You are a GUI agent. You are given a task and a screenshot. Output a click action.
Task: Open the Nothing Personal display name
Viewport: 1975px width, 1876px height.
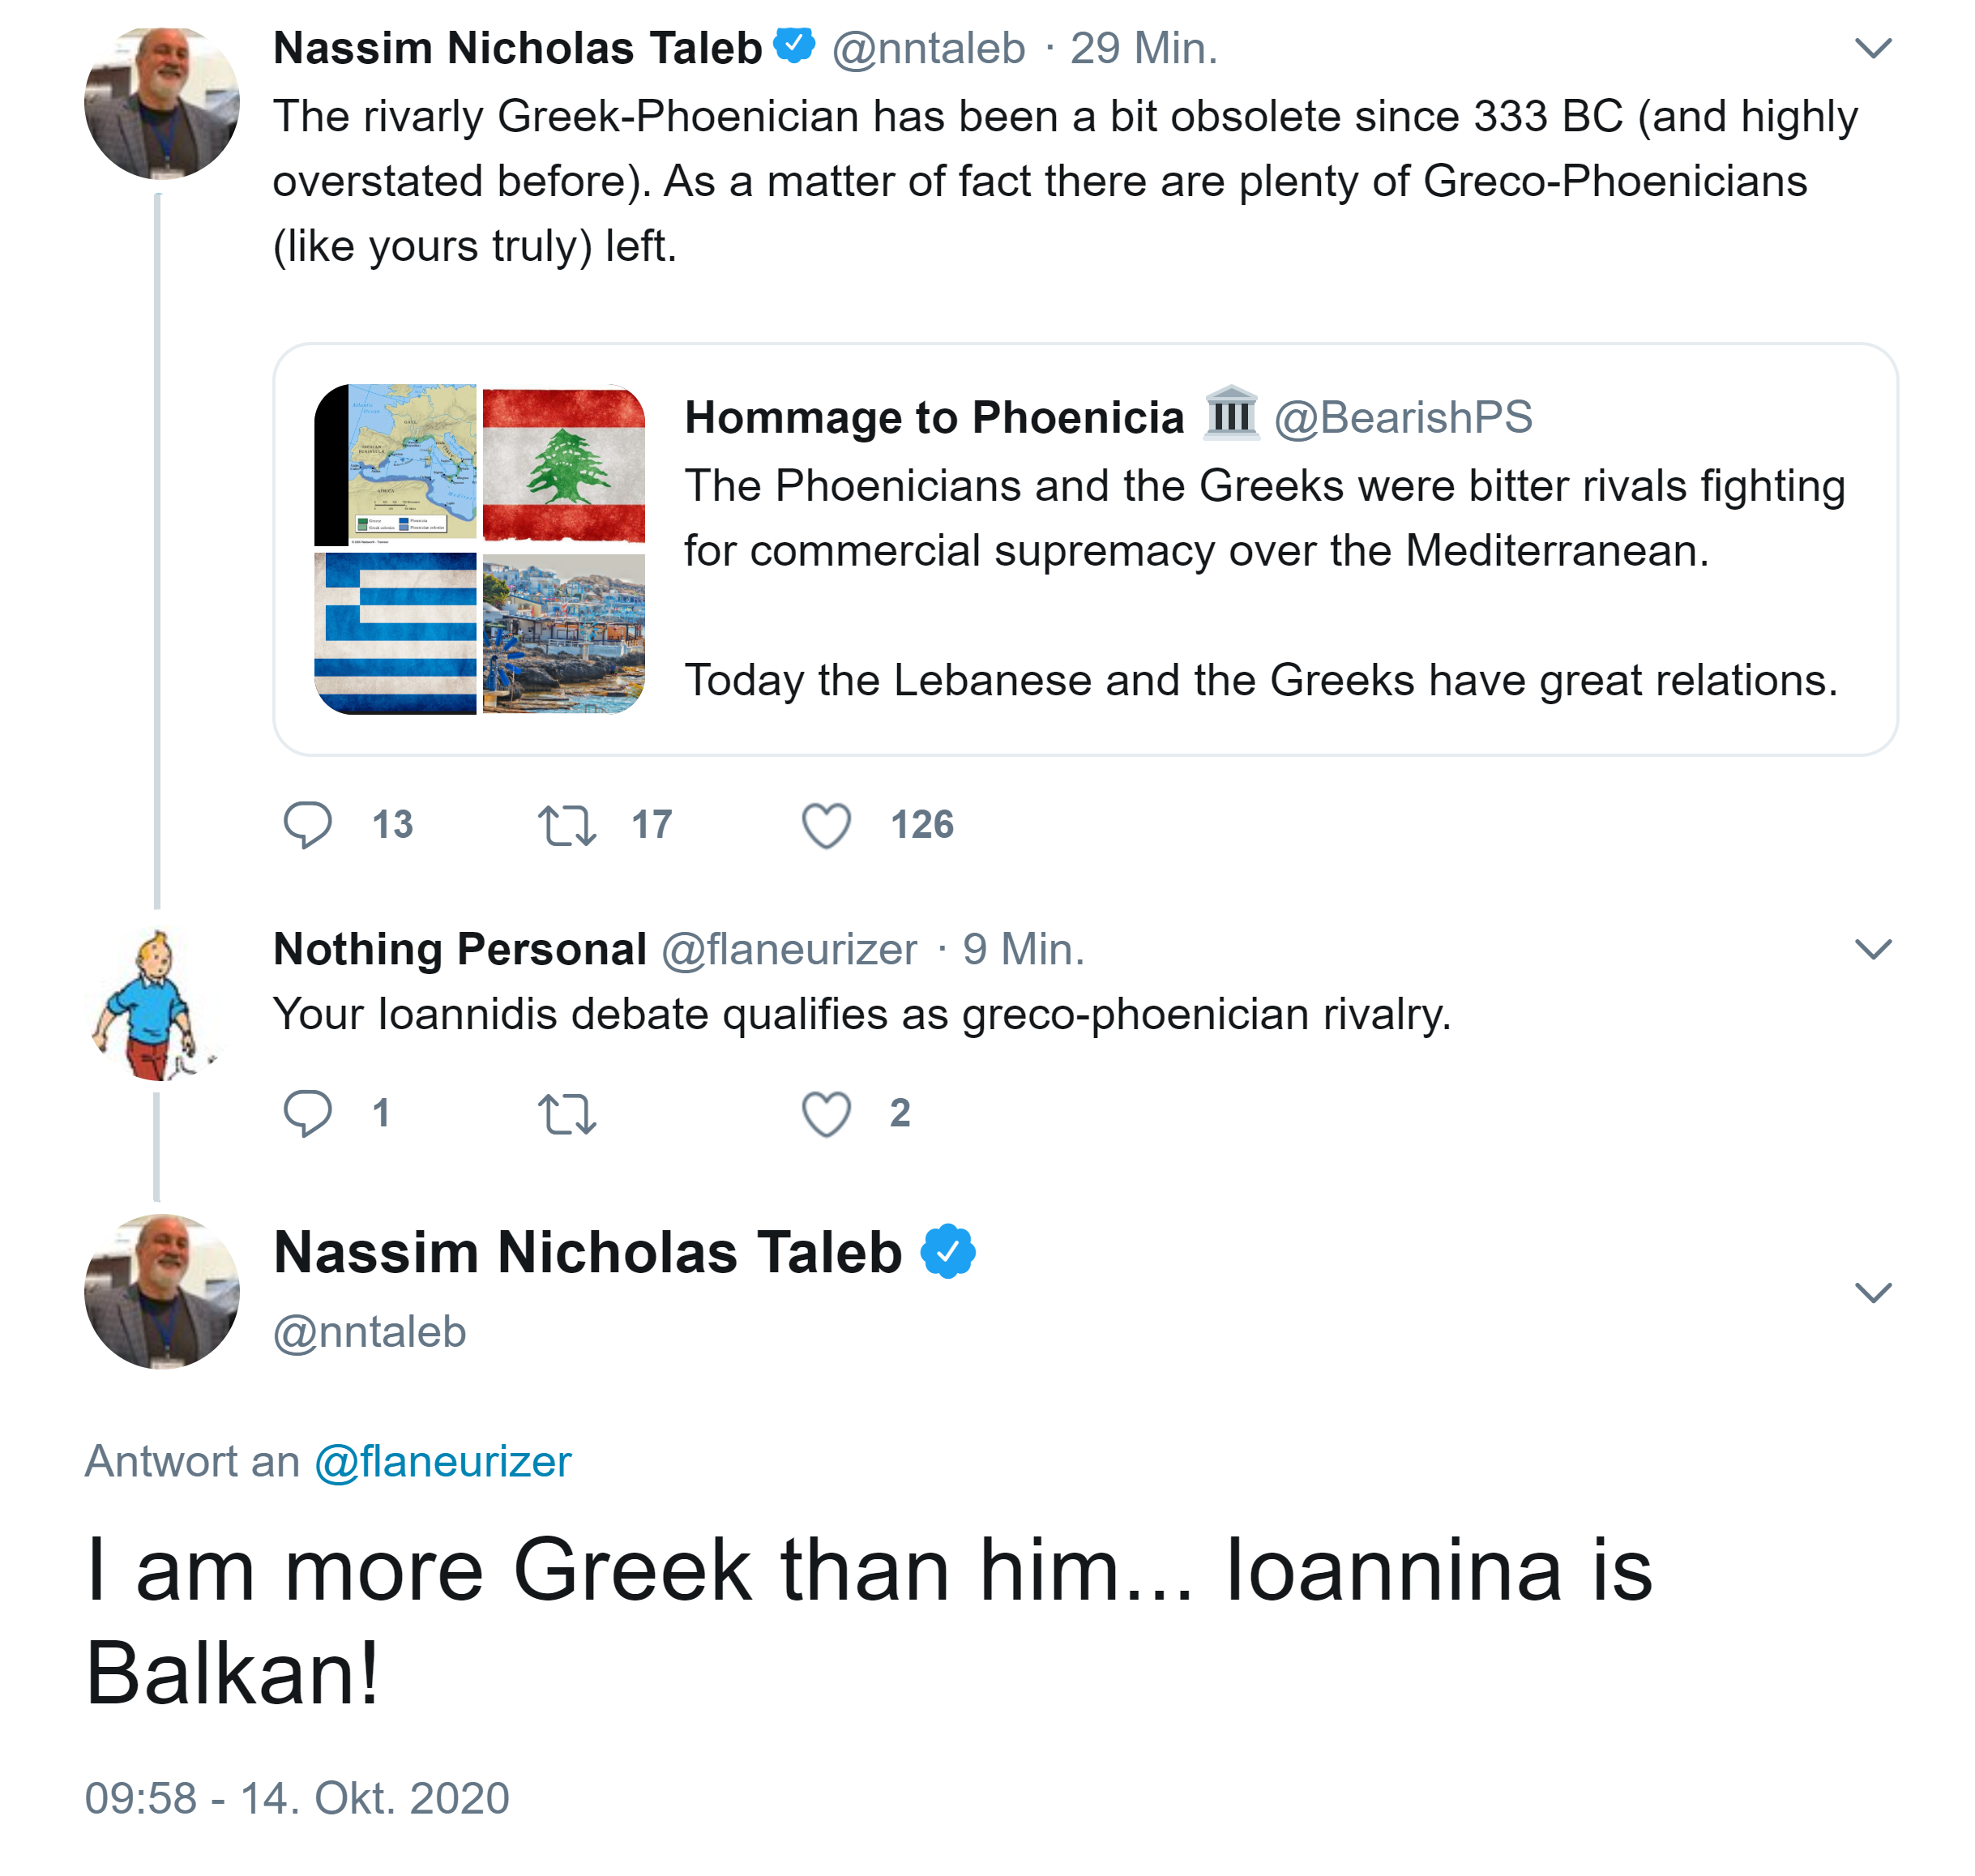pyautogui.click(x=460, y=949)
